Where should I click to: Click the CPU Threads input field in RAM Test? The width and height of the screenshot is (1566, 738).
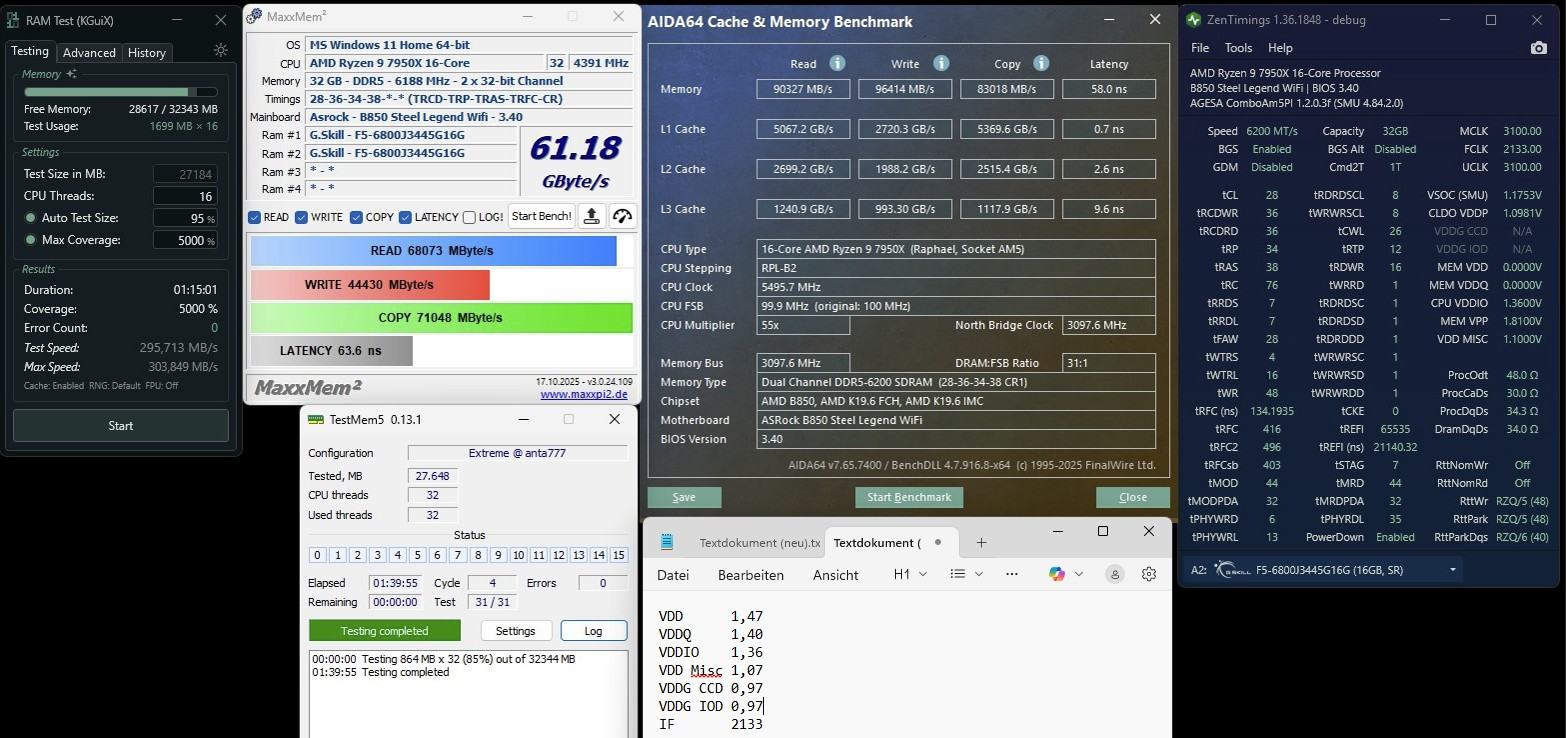[x=185, y=196]
